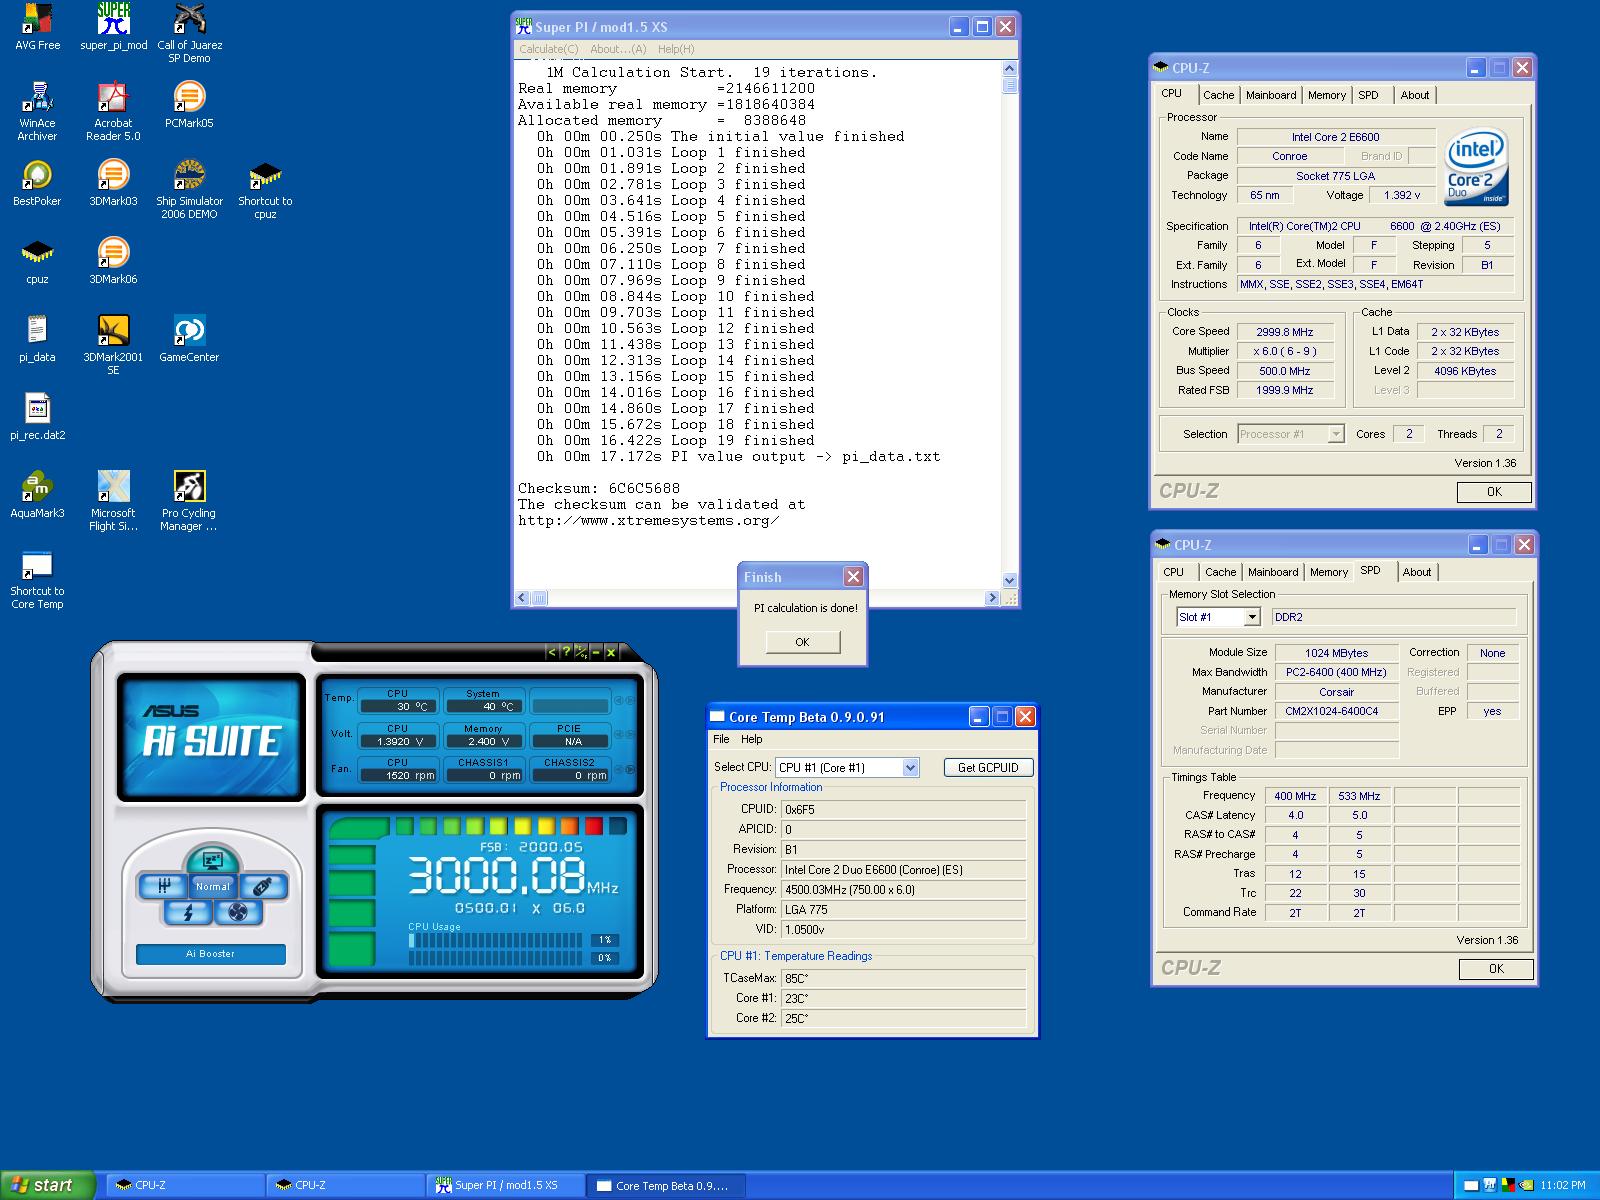The height and width of the screenshot is (1200, 1600).
Task: Switch to Memory tab in upper CPU-Z
Action: (1327, 95)
